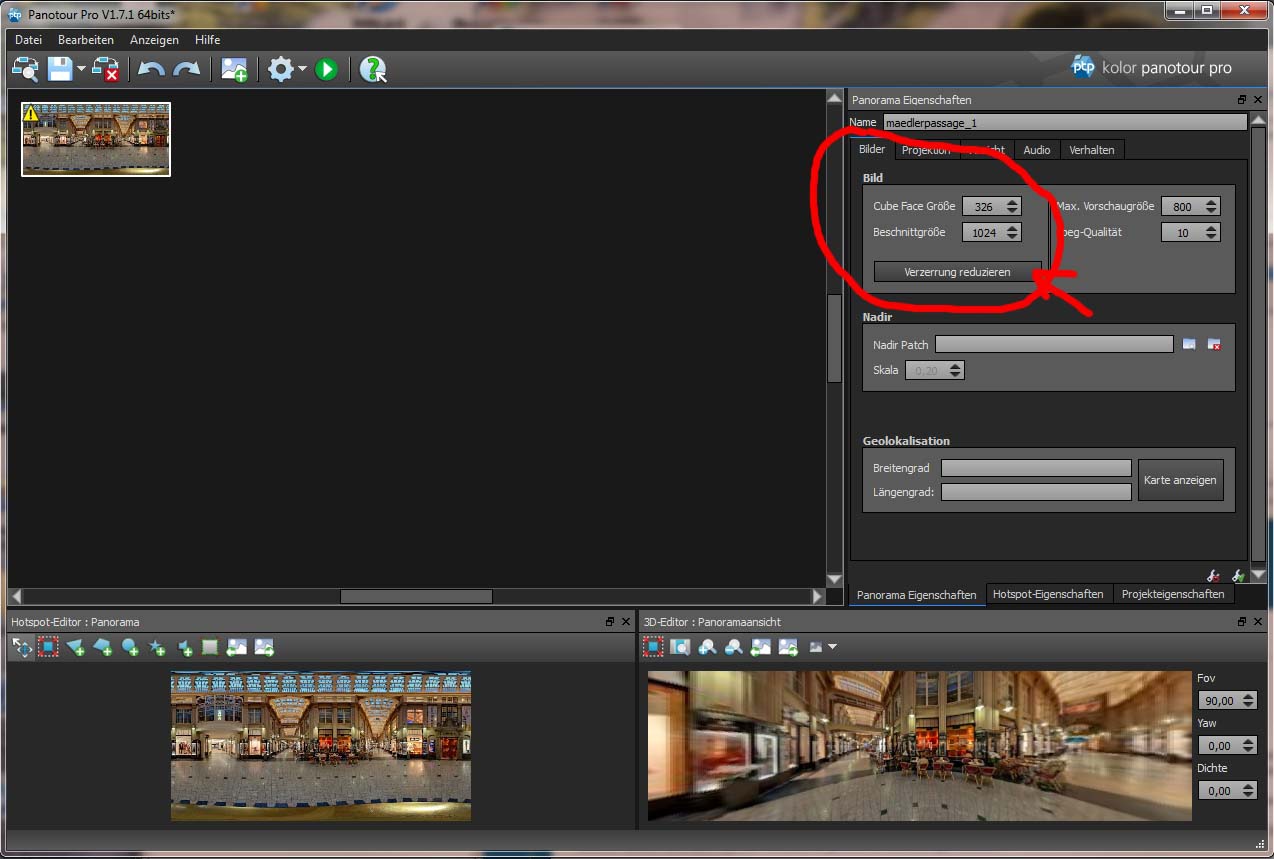
Task: Select the maedlerpassage_1 panorama thumbnail
Action: 96,139
